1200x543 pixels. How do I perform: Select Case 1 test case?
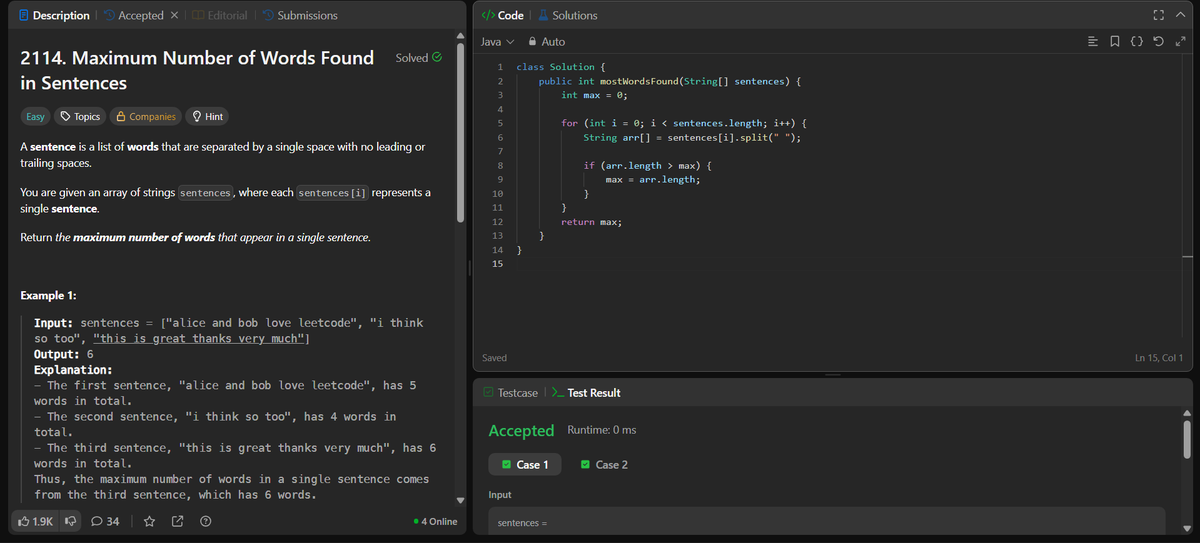[x=525, y=465]
